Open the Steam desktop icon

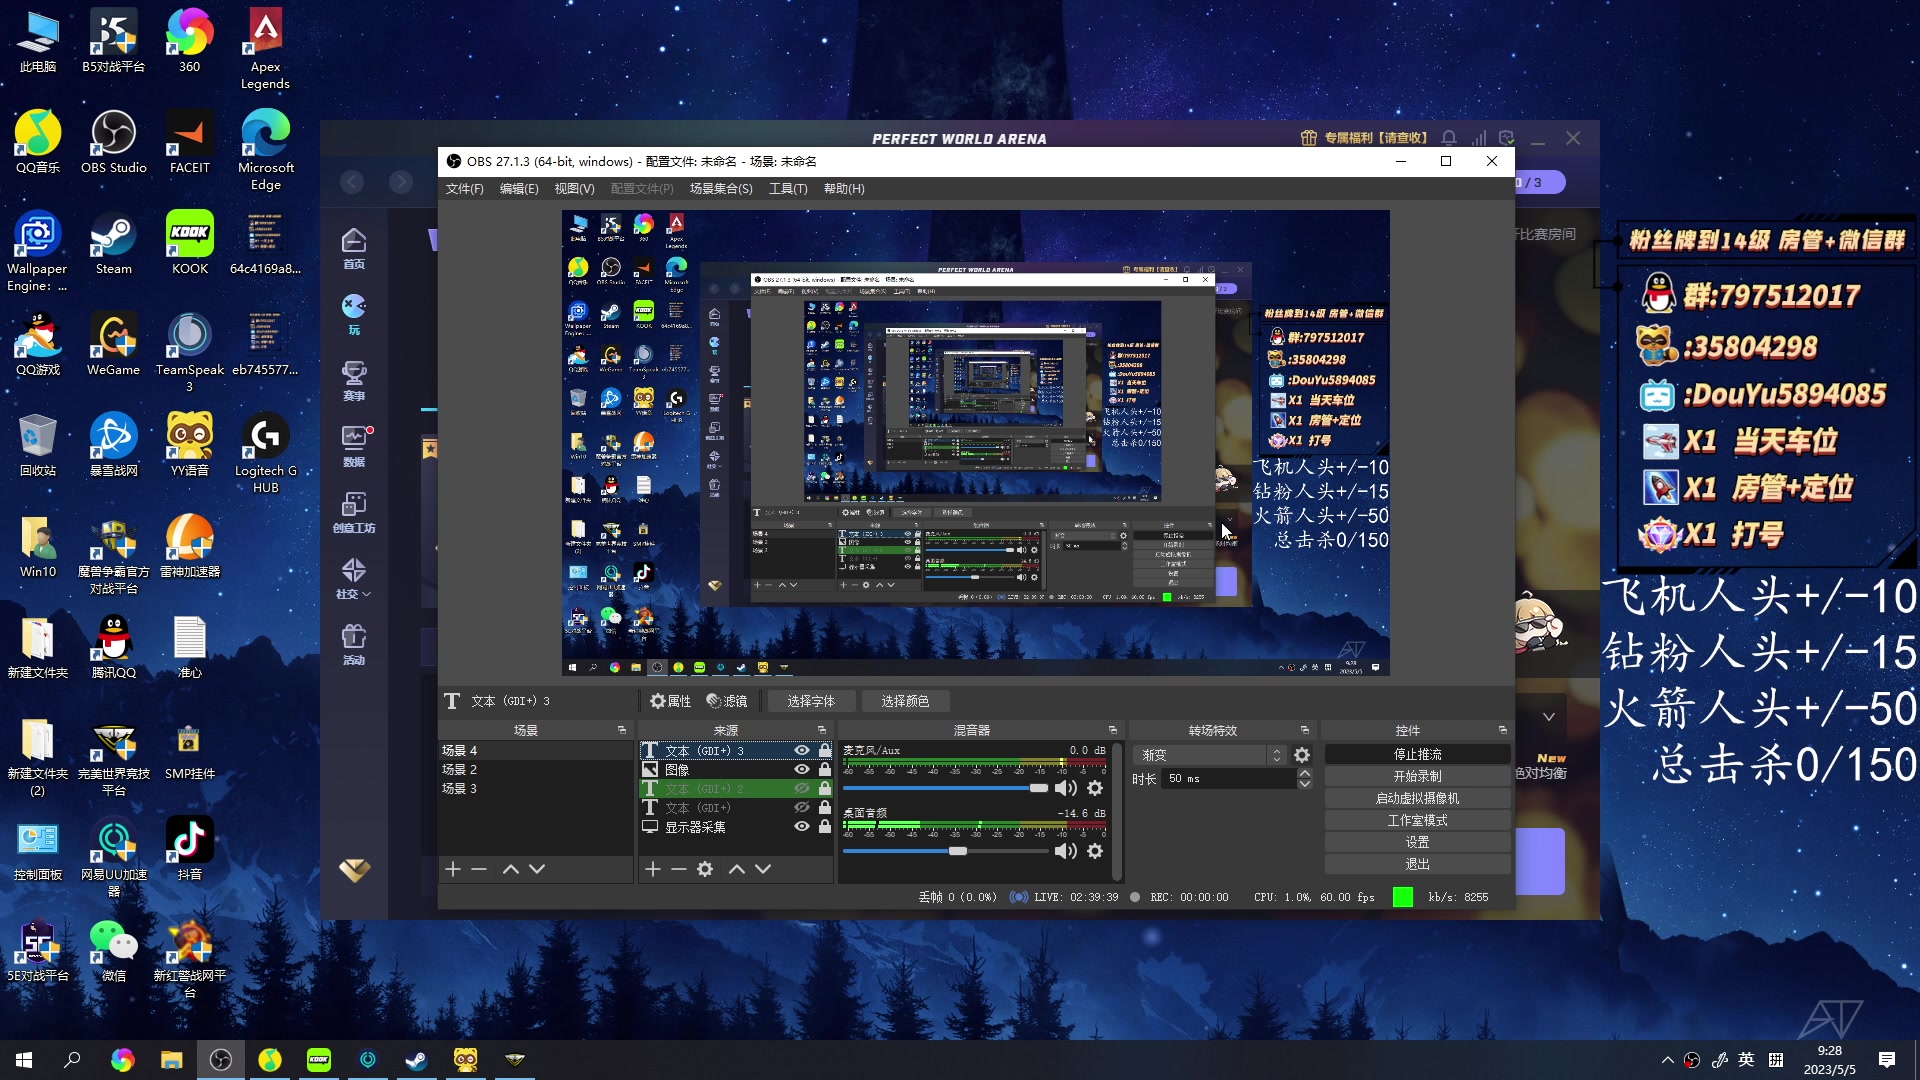(114, 243)
